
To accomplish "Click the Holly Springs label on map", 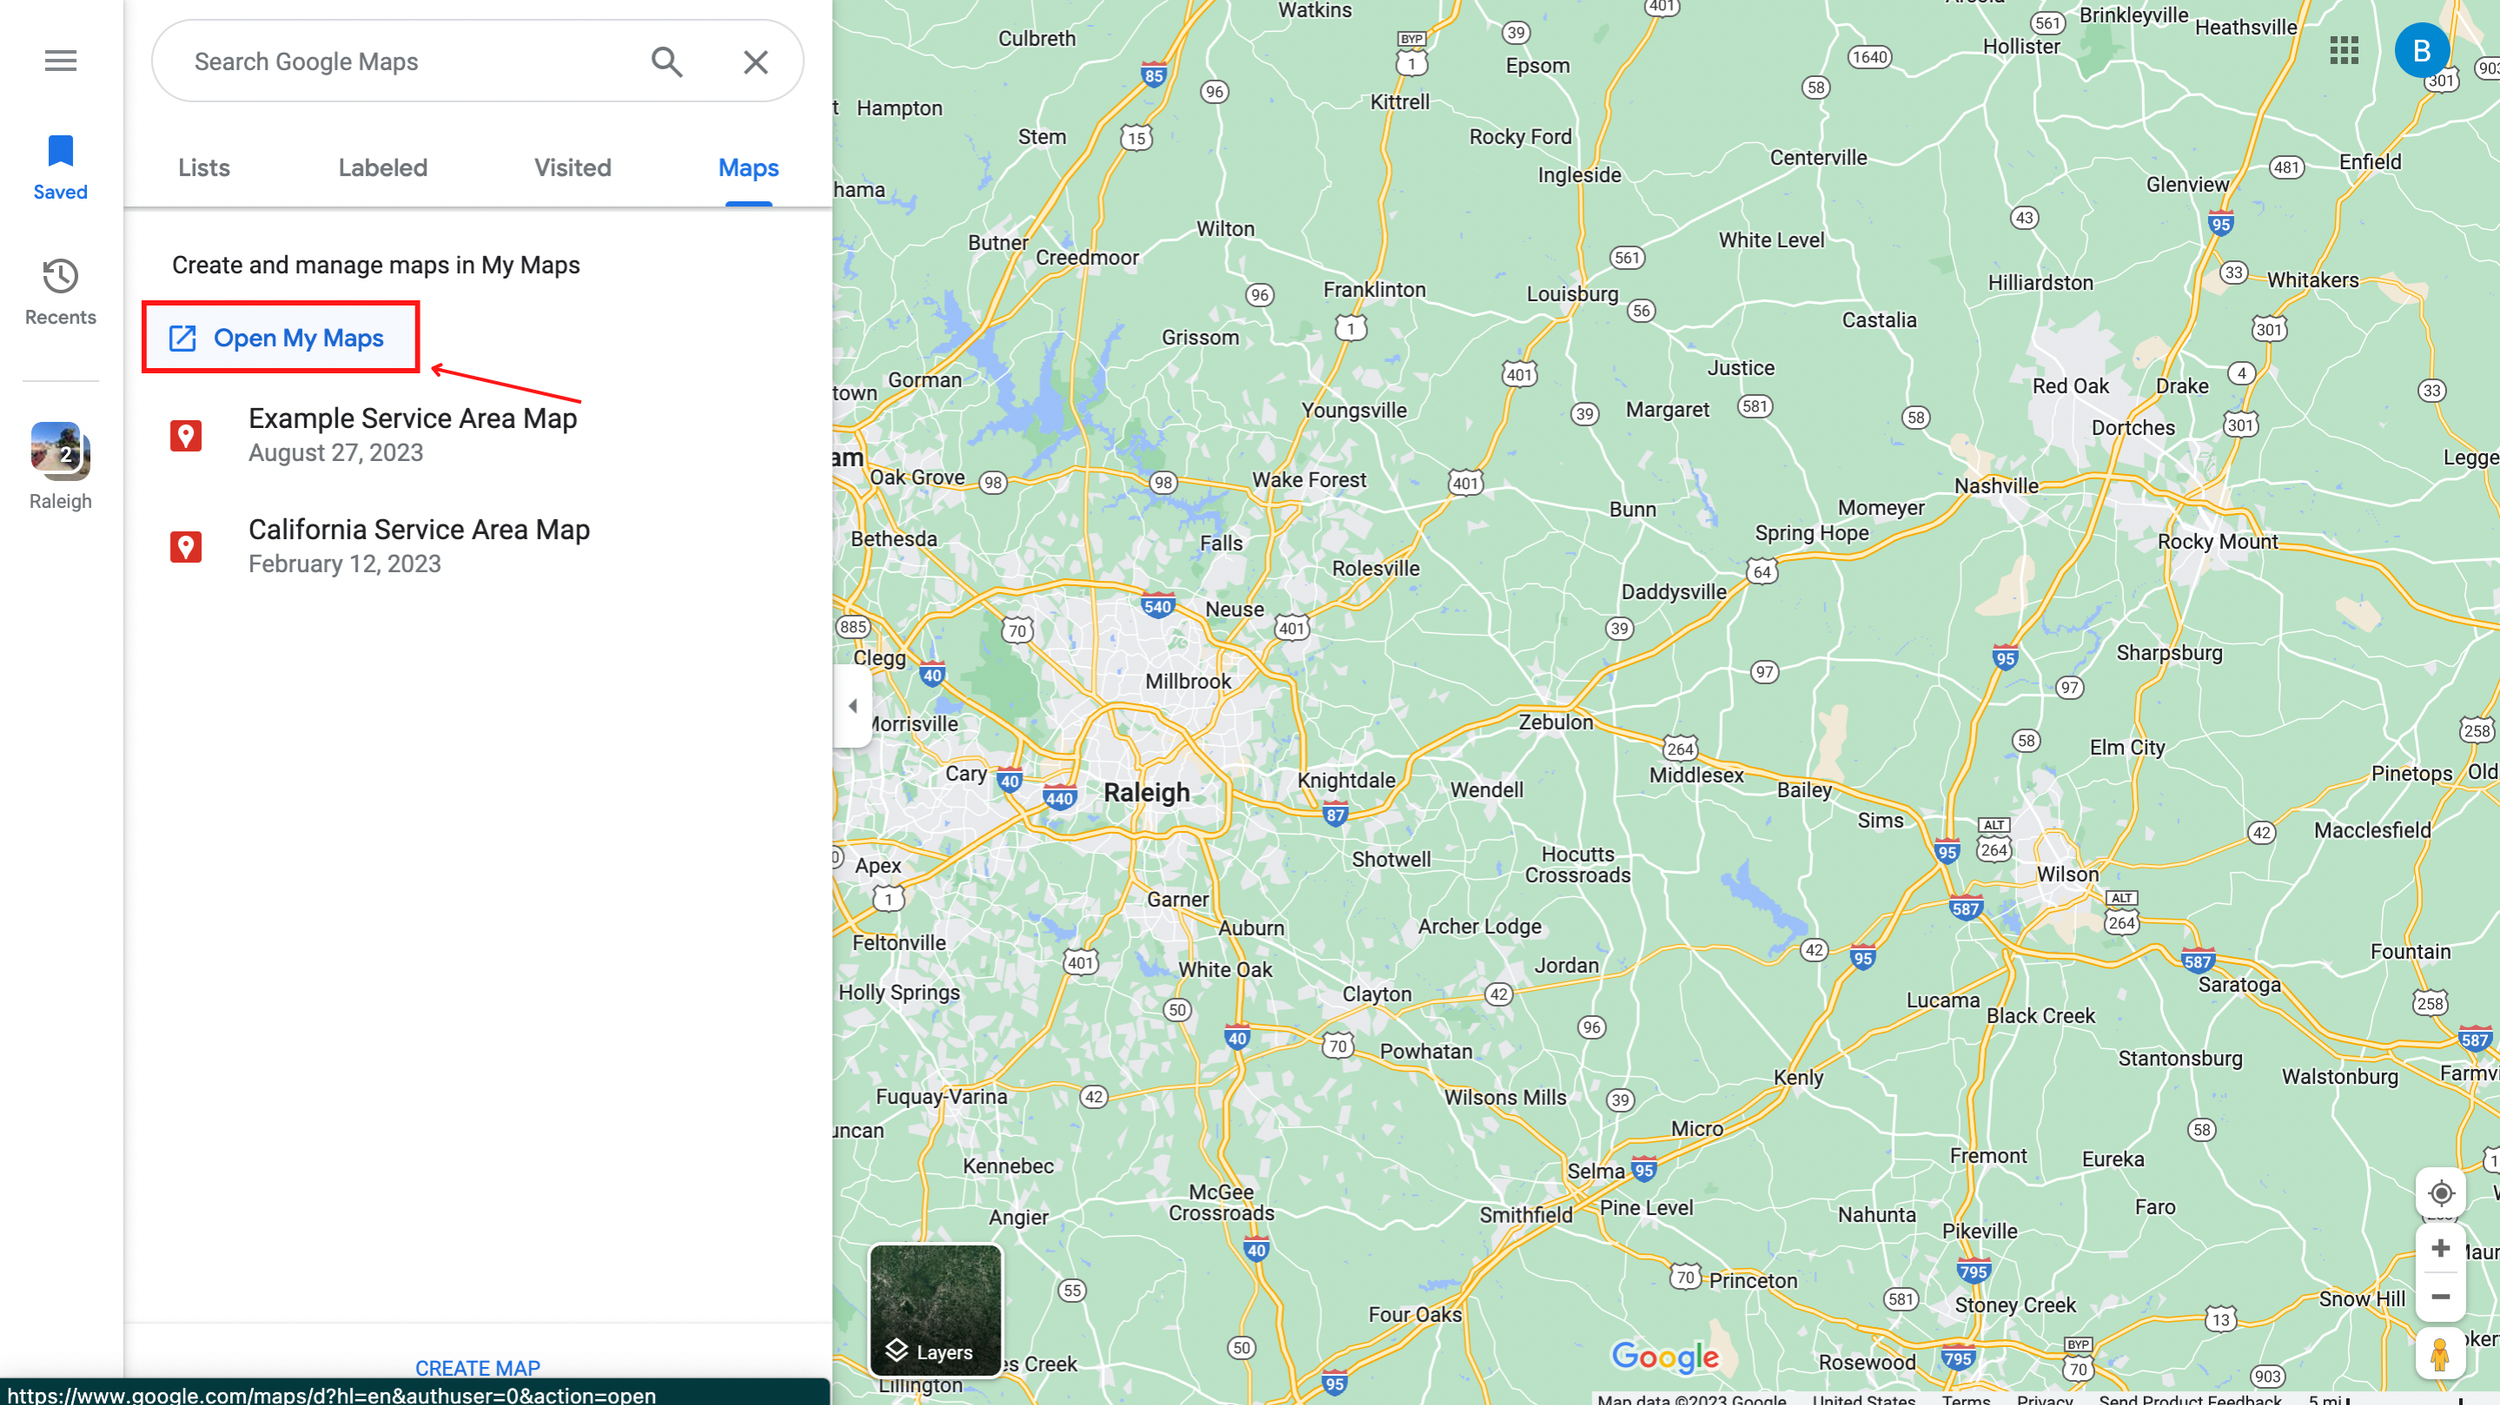I will click(899, 992).
